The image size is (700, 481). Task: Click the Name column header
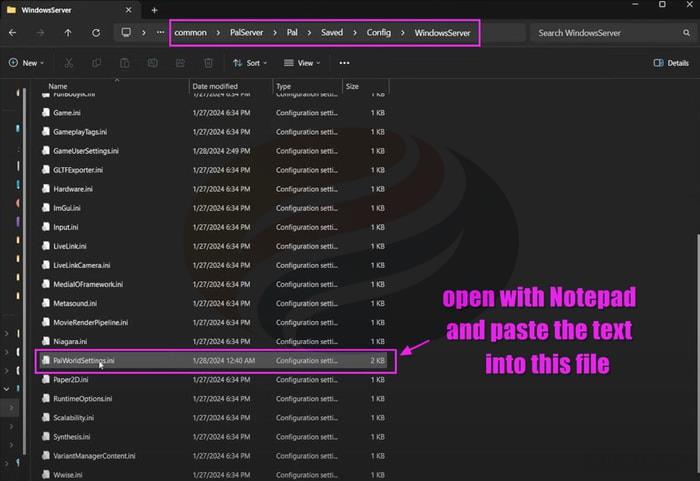(58, 87)
